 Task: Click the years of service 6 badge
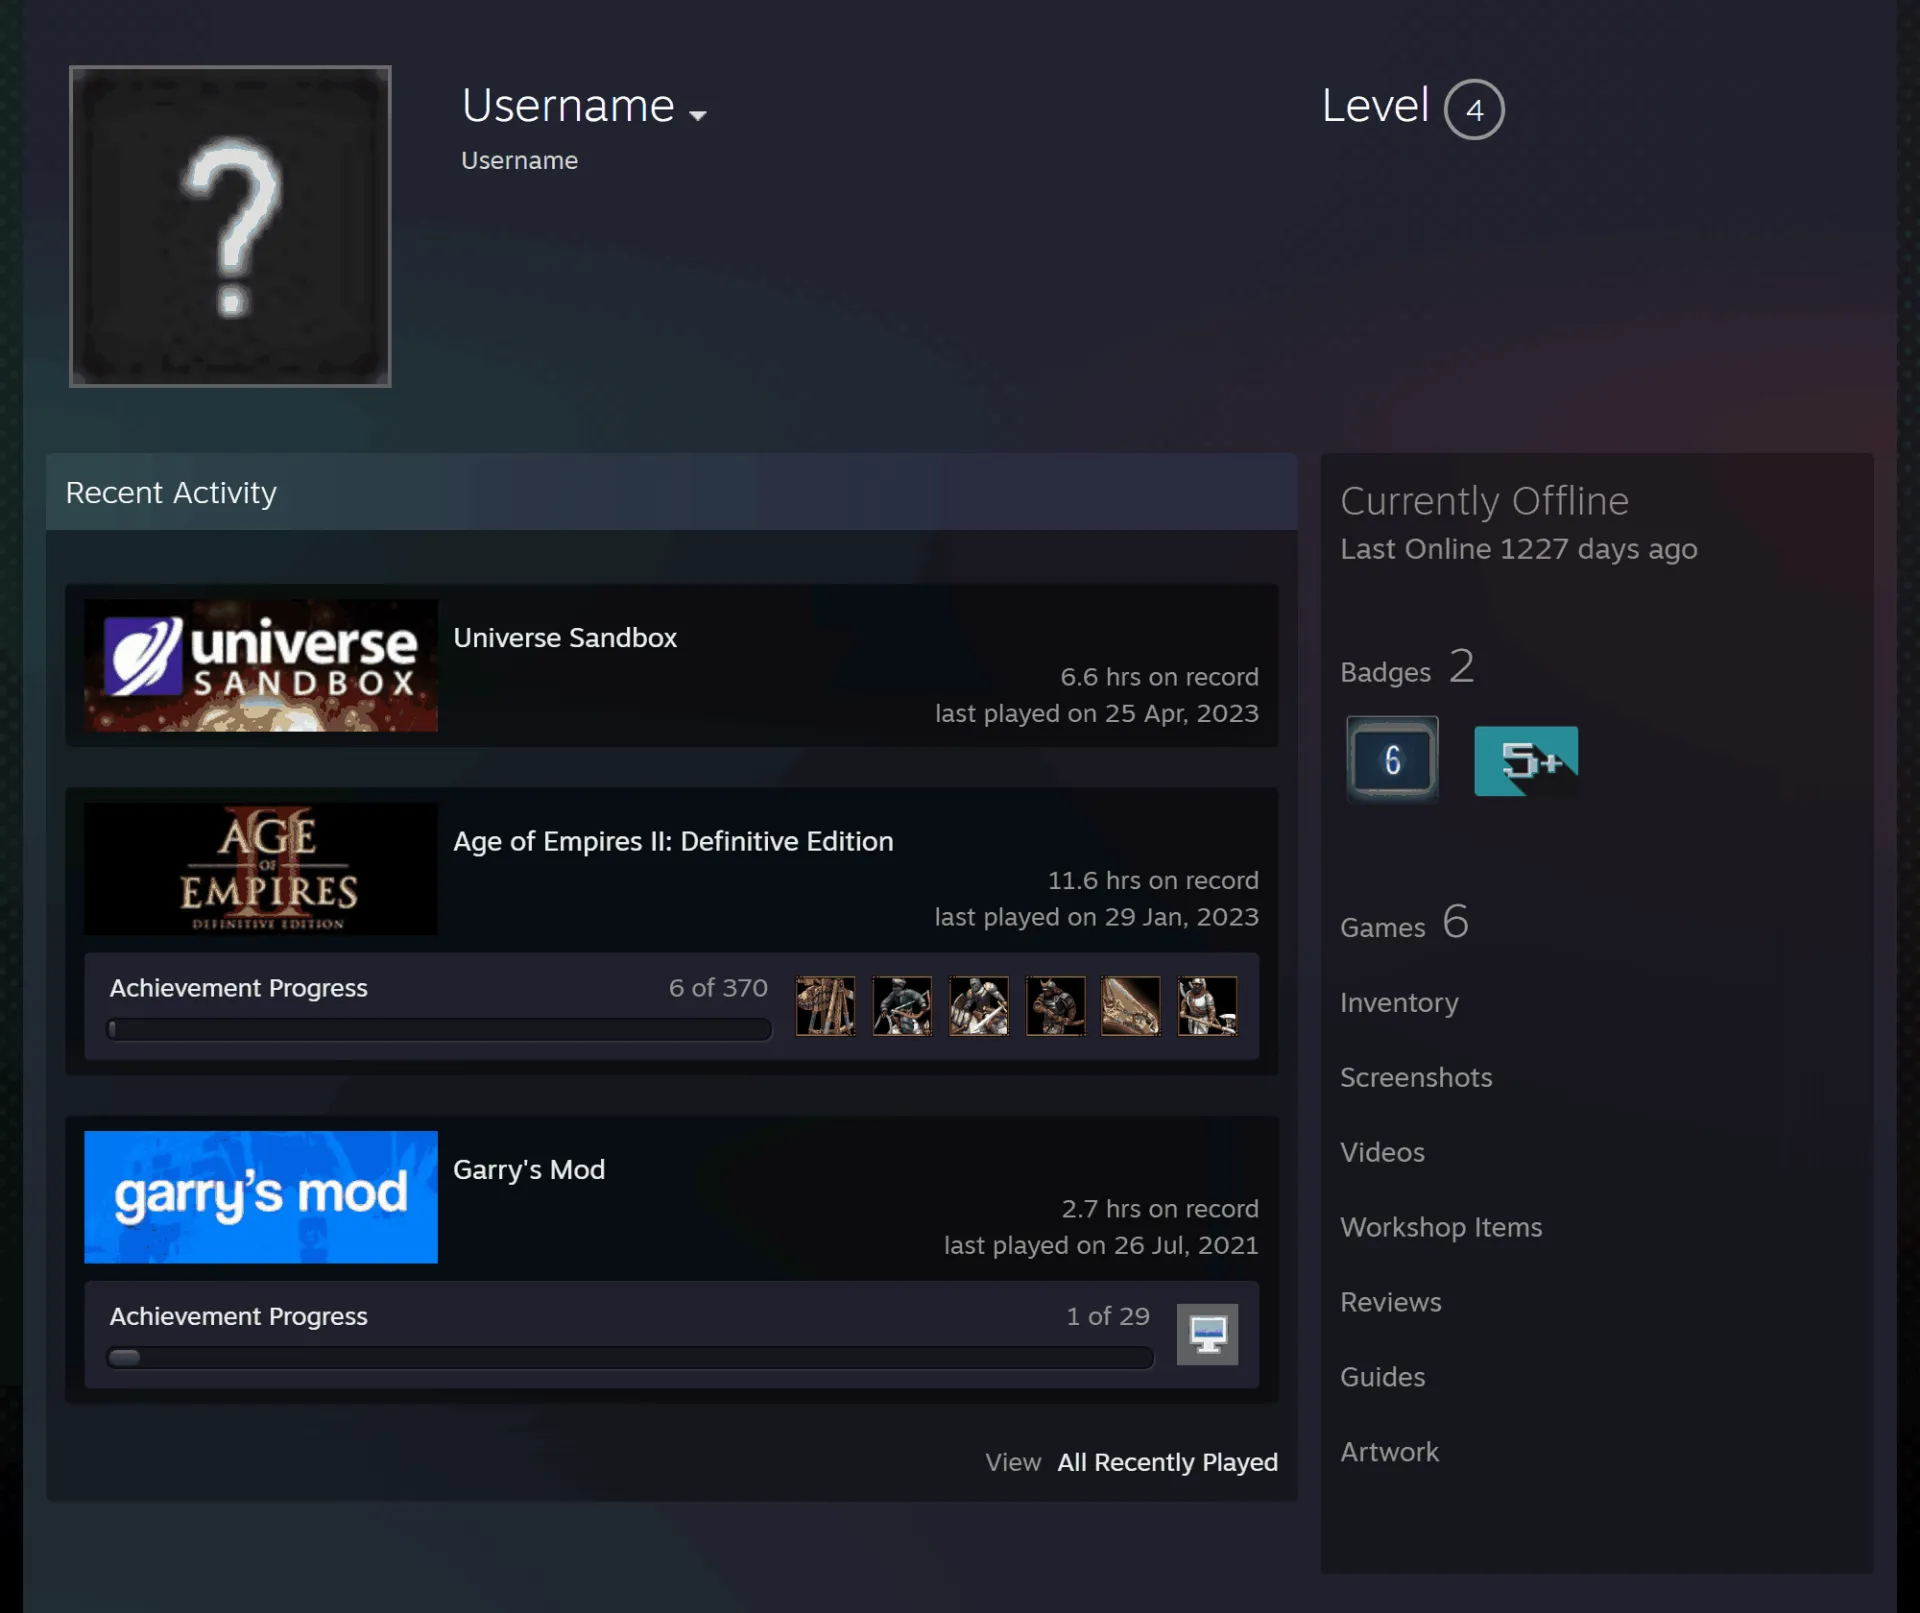pyautogui.click(x=1392, y=760)
